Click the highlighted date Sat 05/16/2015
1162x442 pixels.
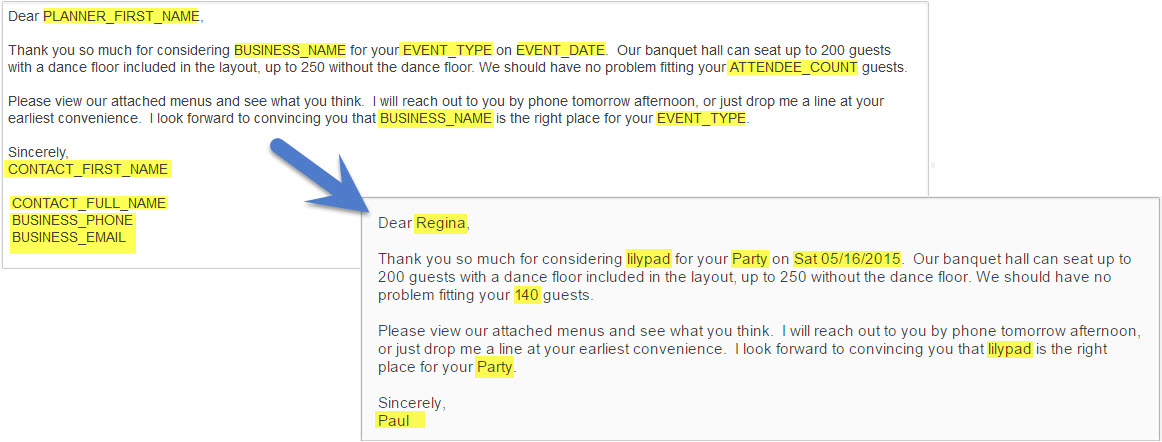[847, 259]
